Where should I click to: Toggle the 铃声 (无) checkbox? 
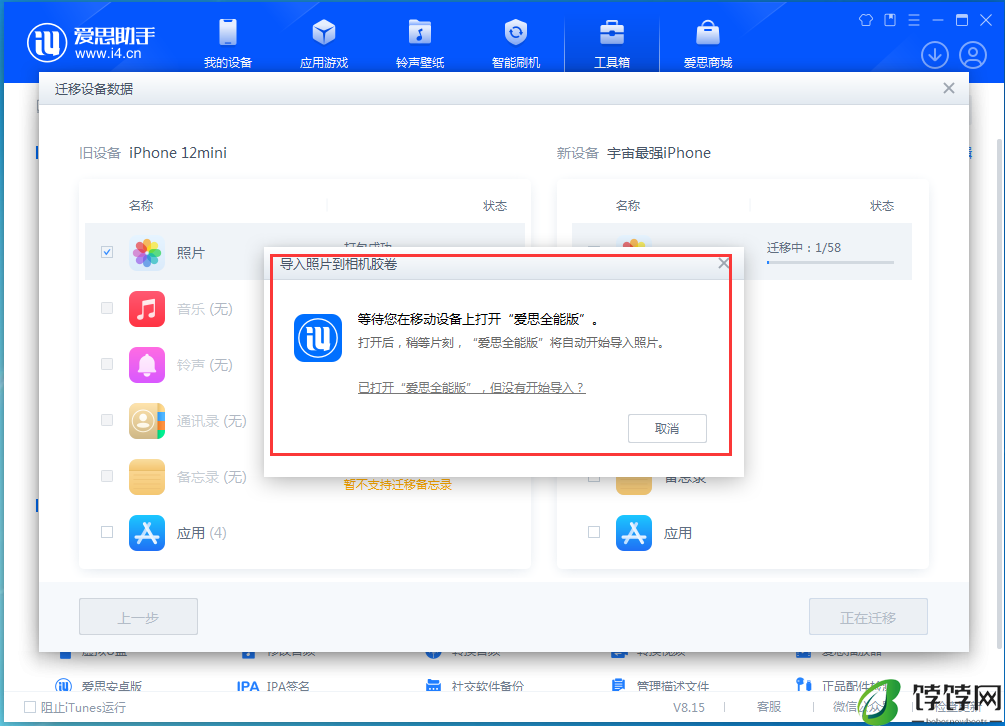pyautogui.click(x=107, y=364)
